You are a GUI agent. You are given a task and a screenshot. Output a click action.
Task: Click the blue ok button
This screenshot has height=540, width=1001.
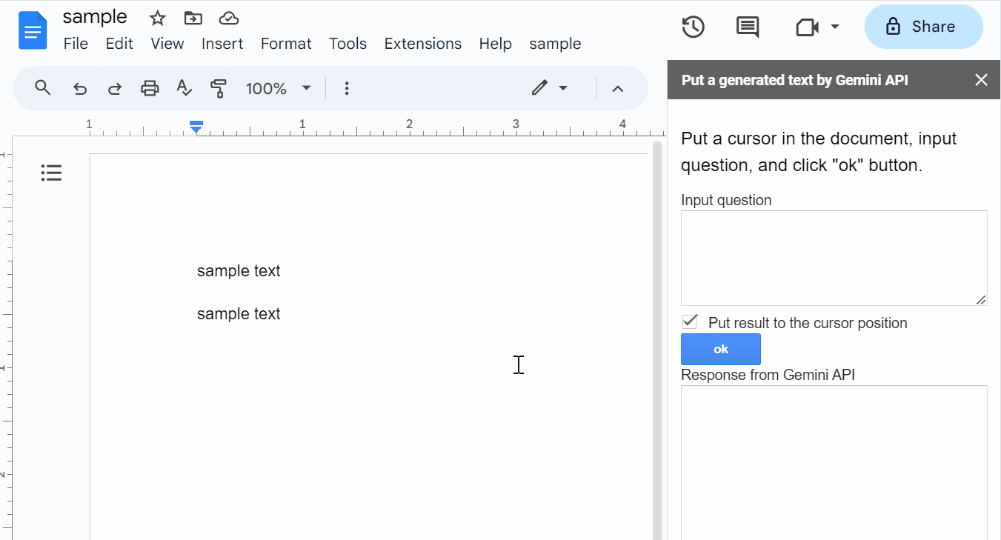tap(721, 349)
